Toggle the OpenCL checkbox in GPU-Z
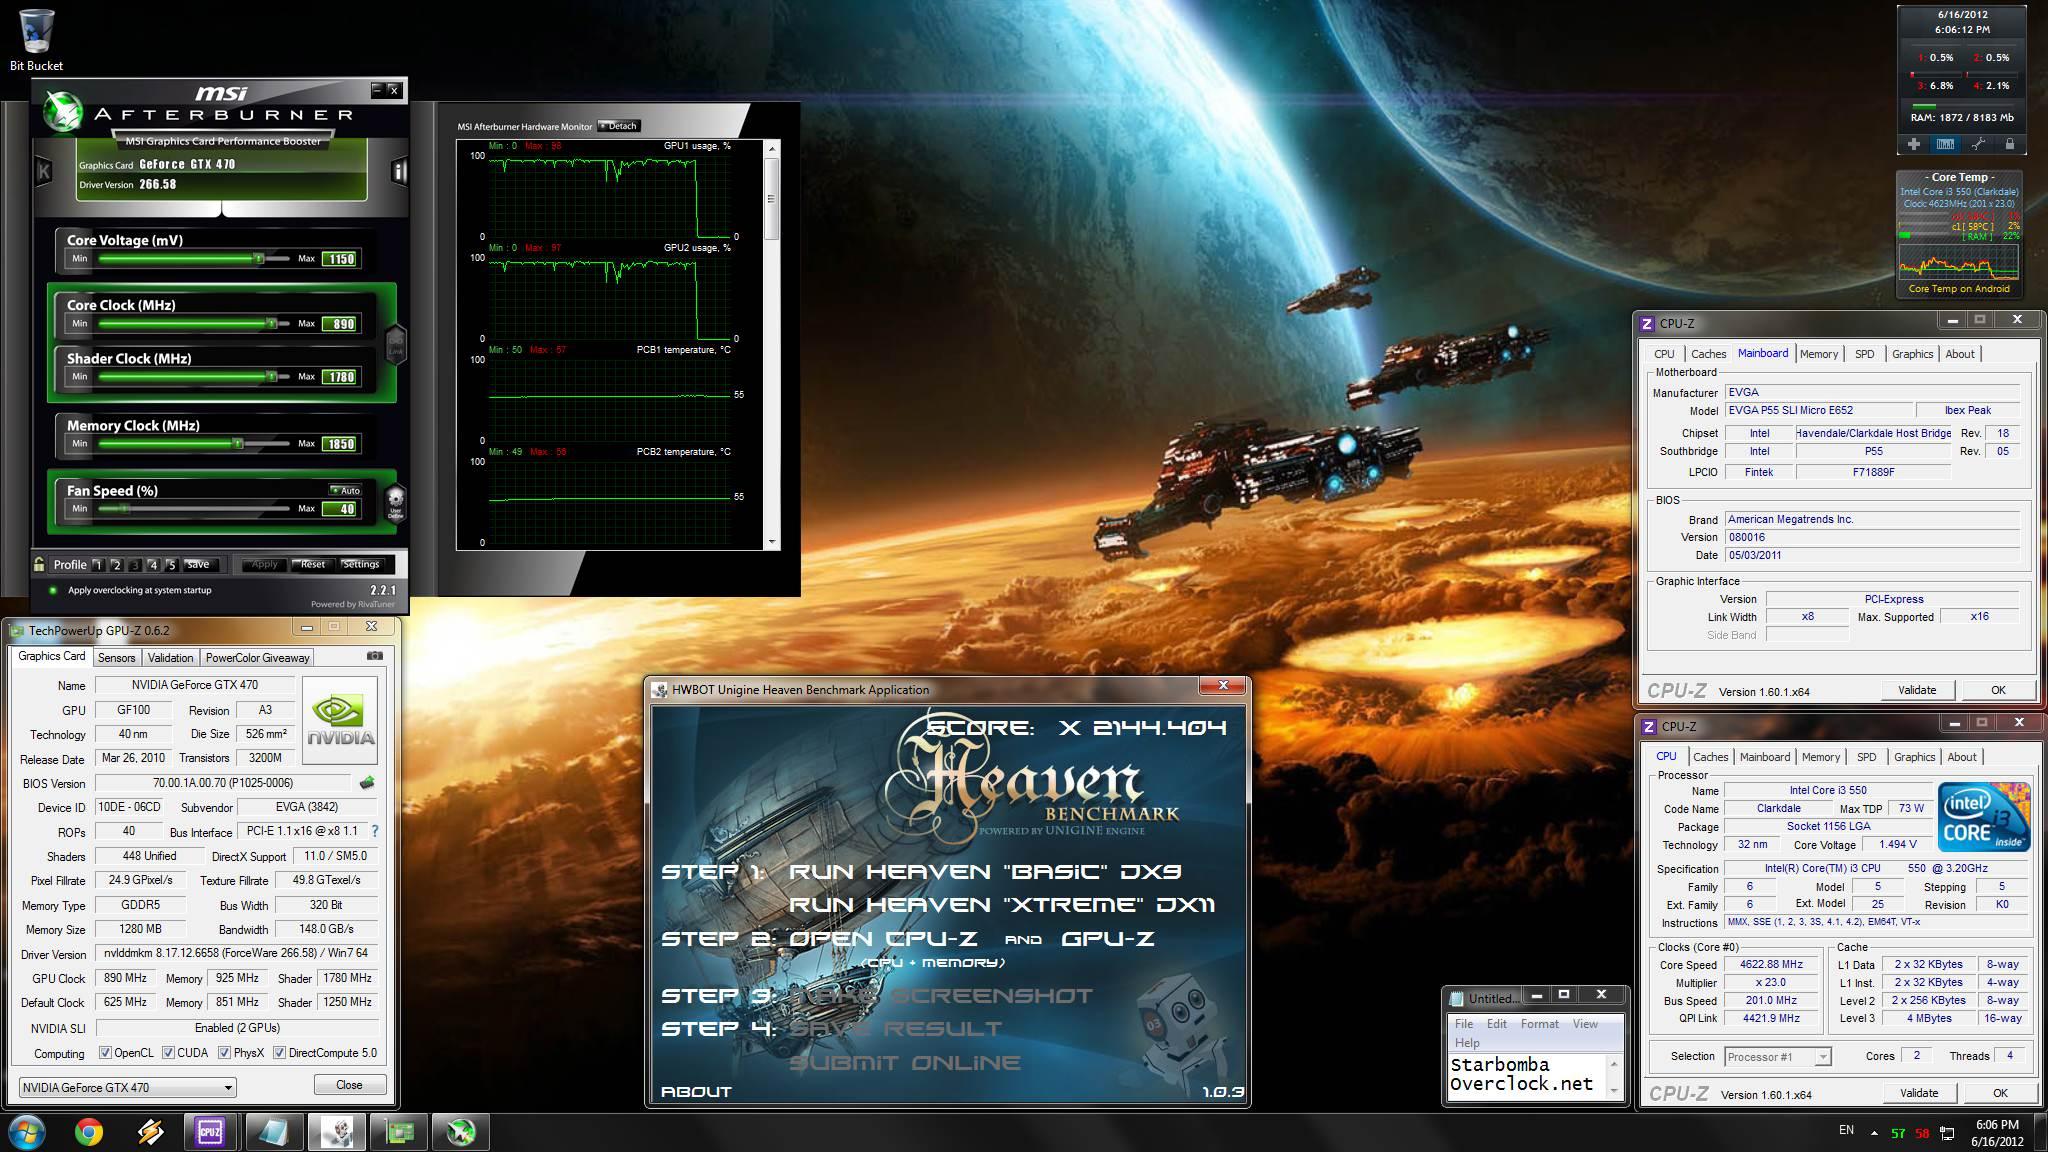2048x1152 pixels. (x=105, y=1052)
